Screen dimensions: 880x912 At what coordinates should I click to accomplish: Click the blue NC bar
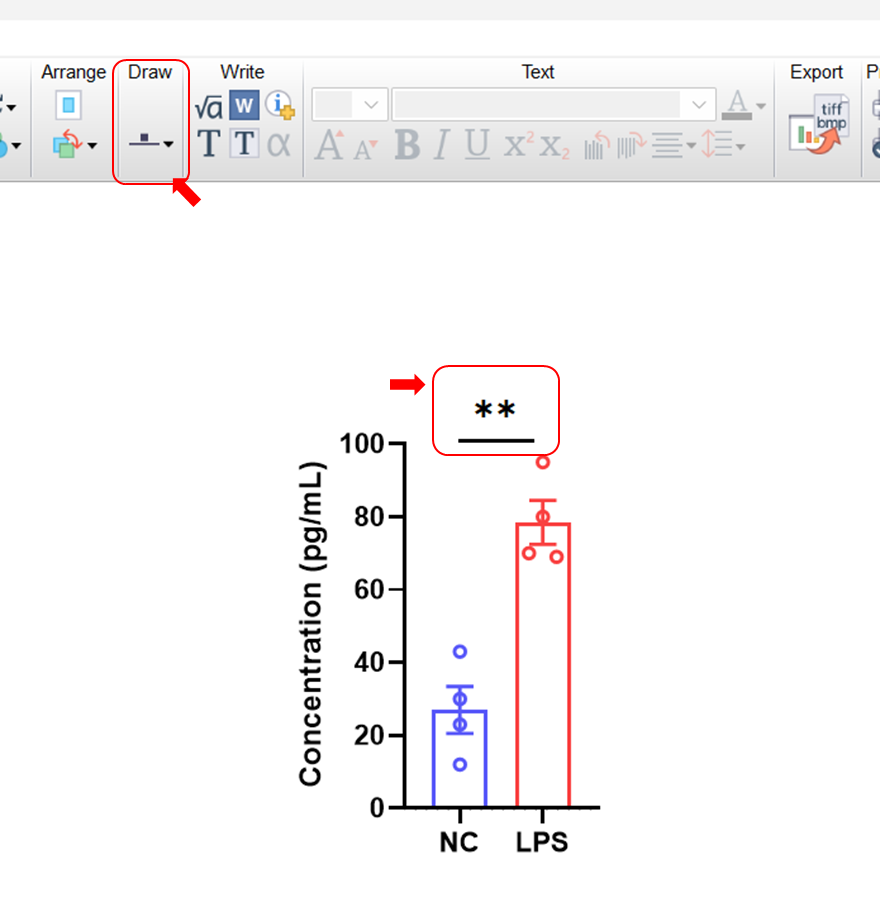pyautogui.click(x=459, y=758)
